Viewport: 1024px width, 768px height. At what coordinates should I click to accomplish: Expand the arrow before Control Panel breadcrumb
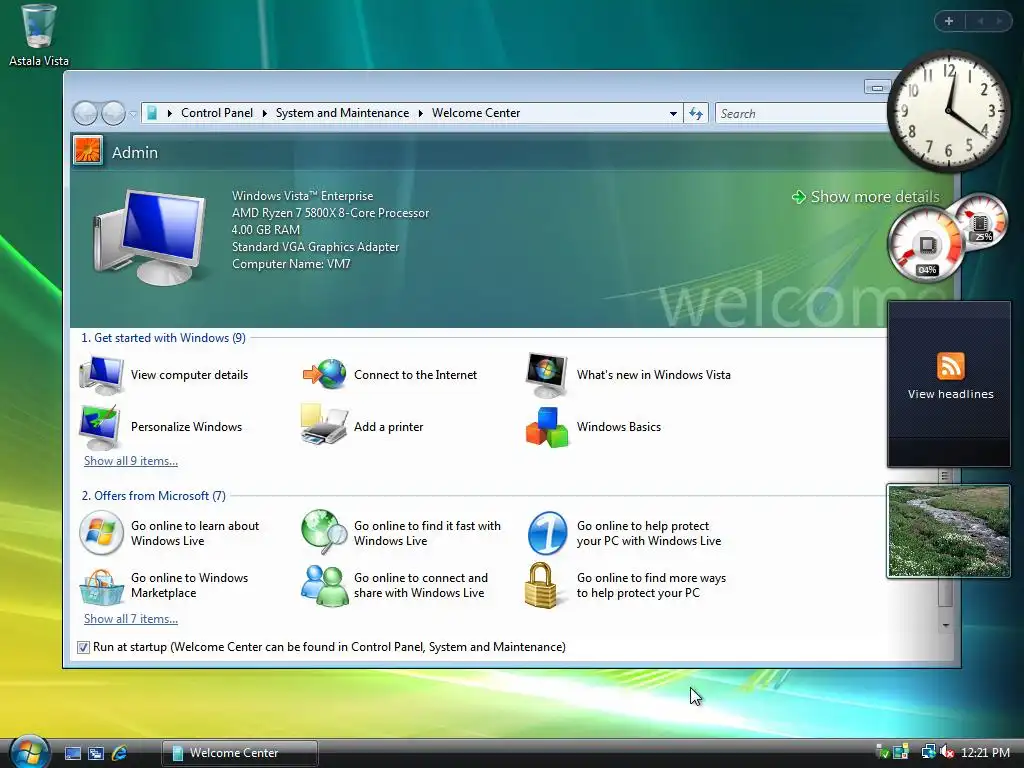click(169, 113)
